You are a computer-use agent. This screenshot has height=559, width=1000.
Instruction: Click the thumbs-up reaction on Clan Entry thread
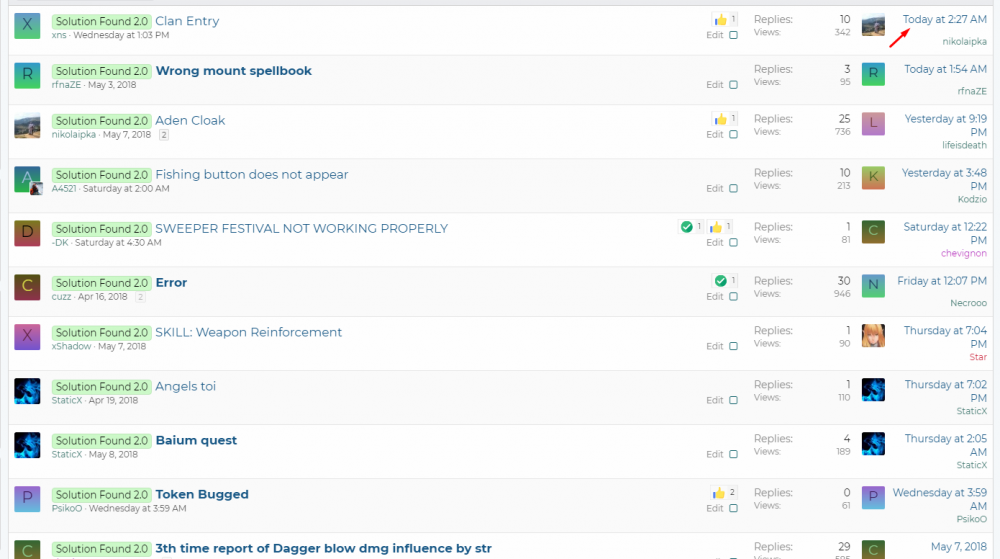coord(720,19)
